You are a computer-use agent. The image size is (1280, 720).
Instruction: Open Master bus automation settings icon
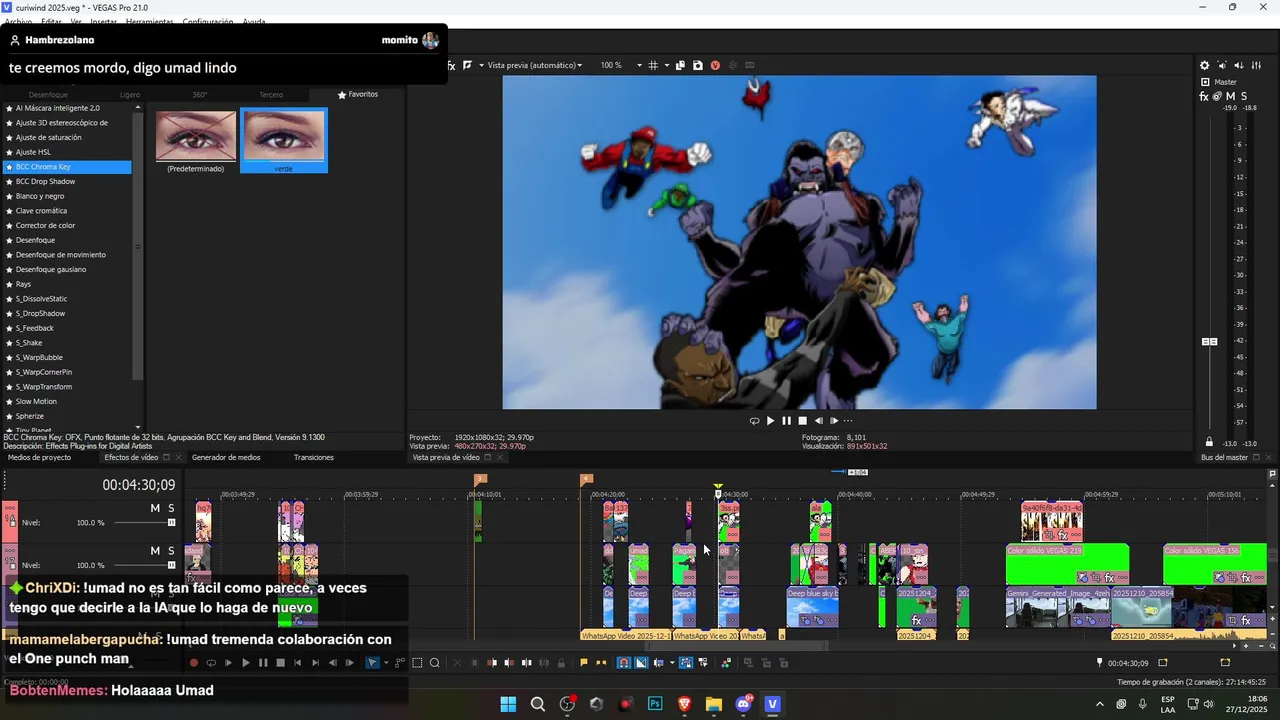click(1217, 96)
